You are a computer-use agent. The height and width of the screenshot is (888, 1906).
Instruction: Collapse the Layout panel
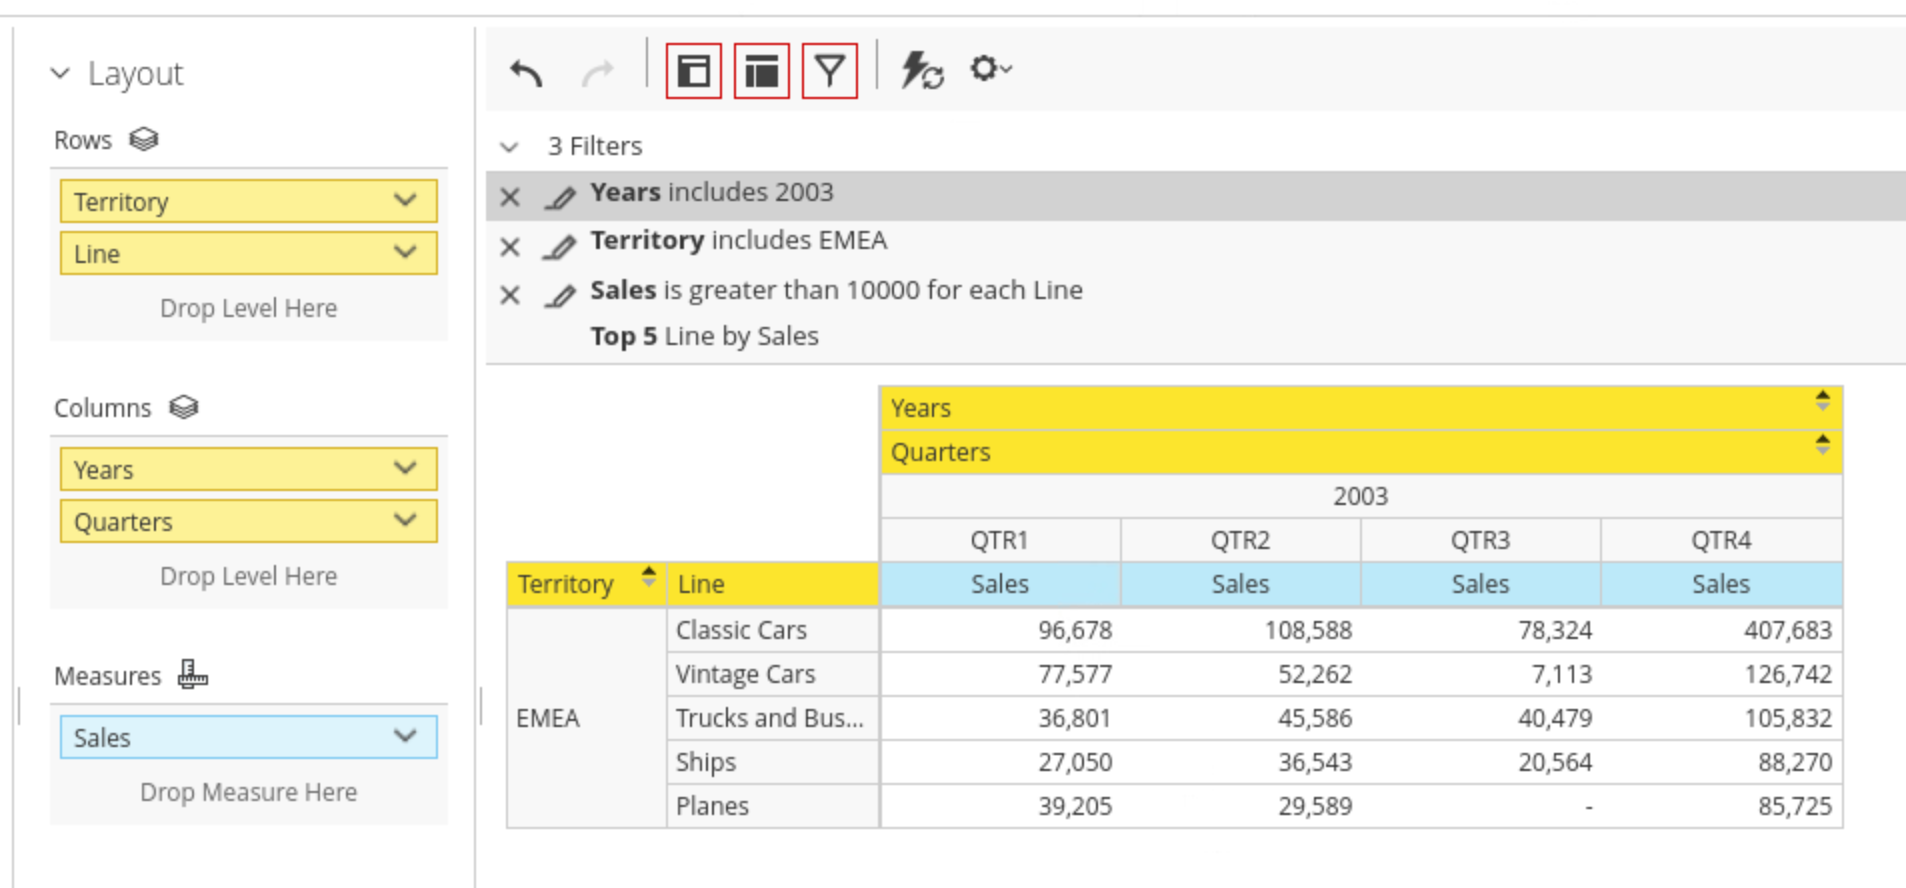pyautogui.click(x=61, y=73)
